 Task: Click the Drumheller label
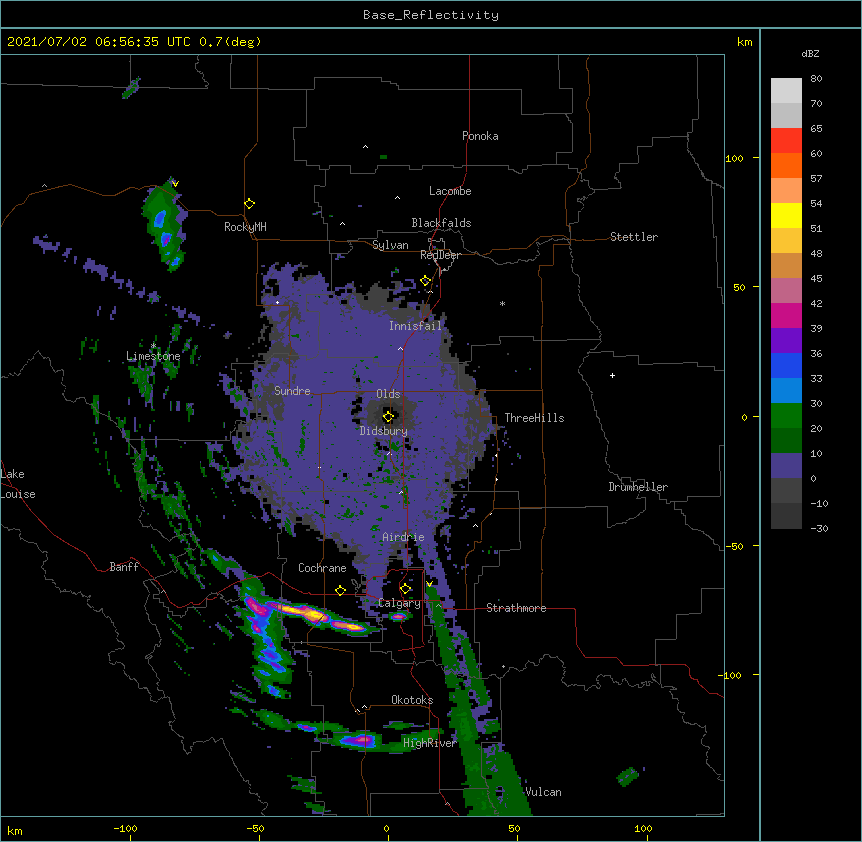[x=638, y=487]
